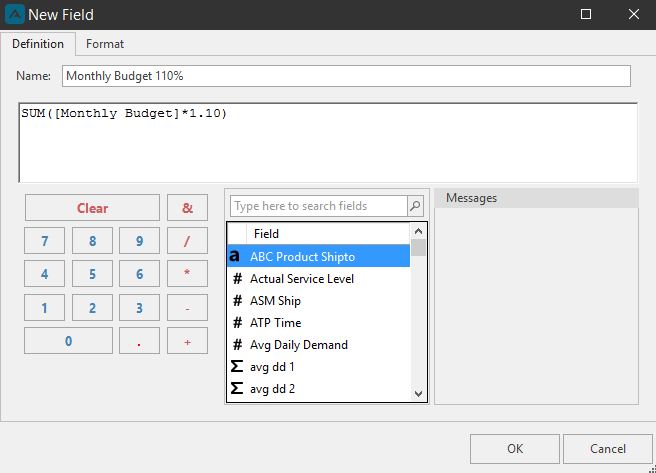
Task: Click the search magnifier icon
Action: click(x=415, y=206)
